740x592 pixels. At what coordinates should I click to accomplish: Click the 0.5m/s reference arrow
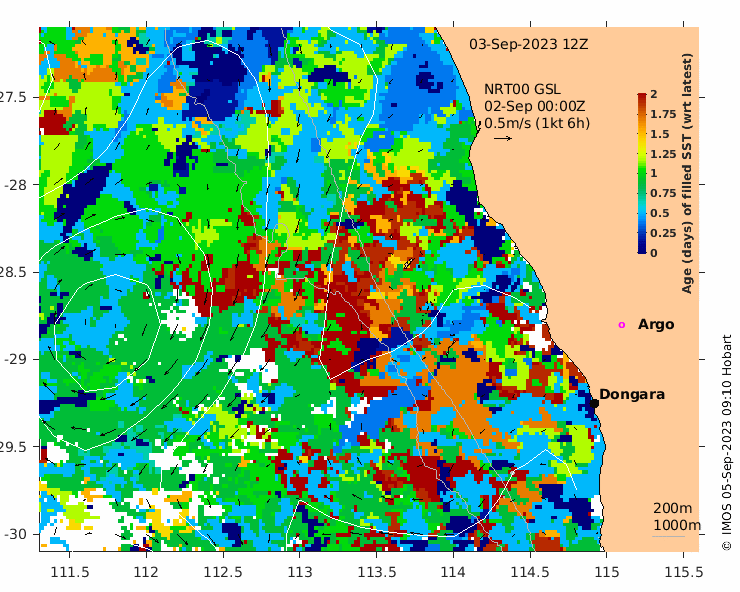[x=503, y=138]
